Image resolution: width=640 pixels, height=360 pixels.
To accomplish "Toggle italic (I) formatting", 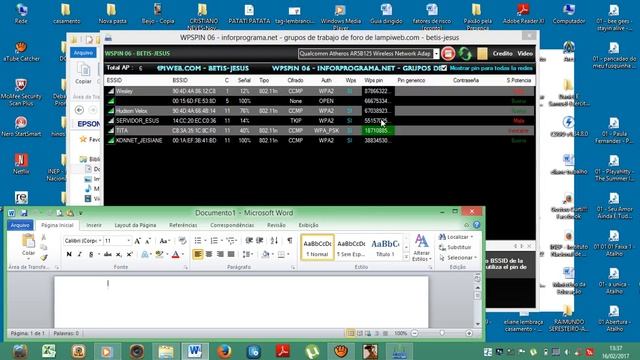I will pyautogui.click(x=80, y=254).
